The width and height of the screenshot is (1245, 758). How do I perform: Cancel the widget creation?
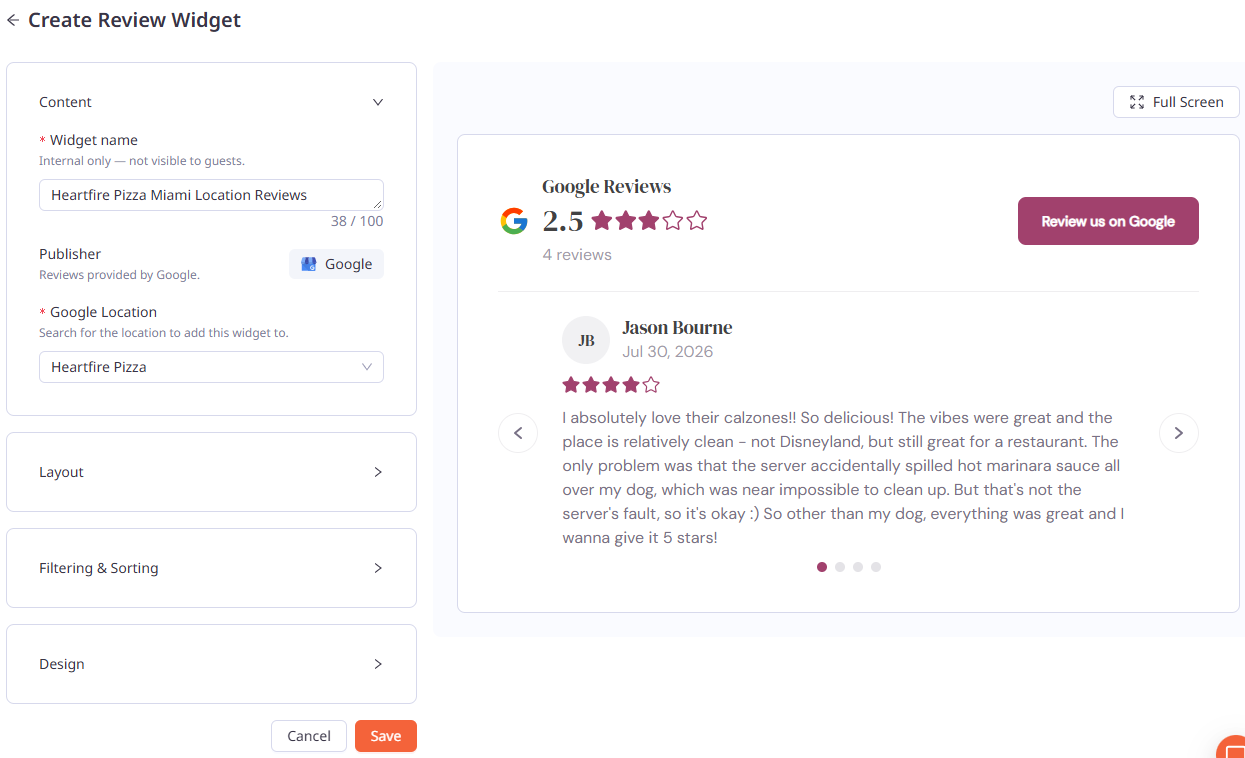coord(309,736)
